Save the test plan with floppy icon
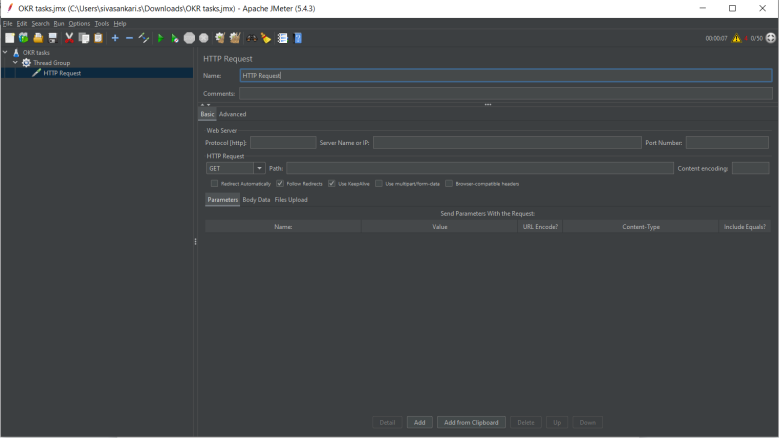 click(52, 38)
